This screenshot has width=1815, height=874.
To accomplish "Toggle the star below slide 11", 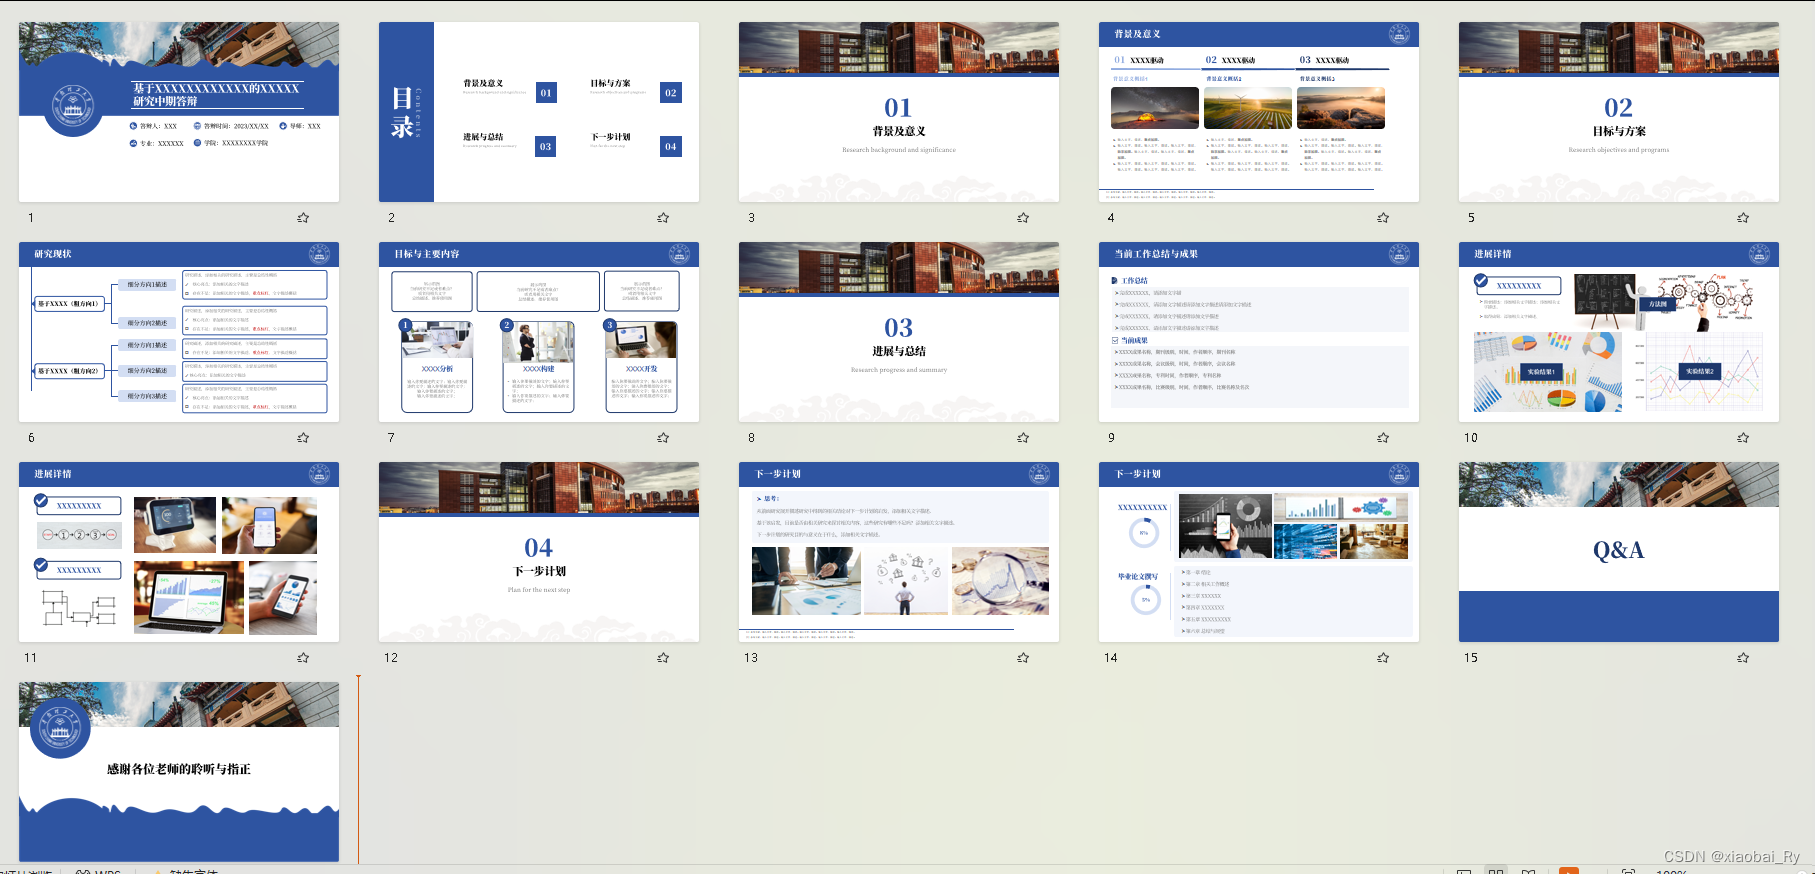I will pyautogui.click(x=303, y=657).
